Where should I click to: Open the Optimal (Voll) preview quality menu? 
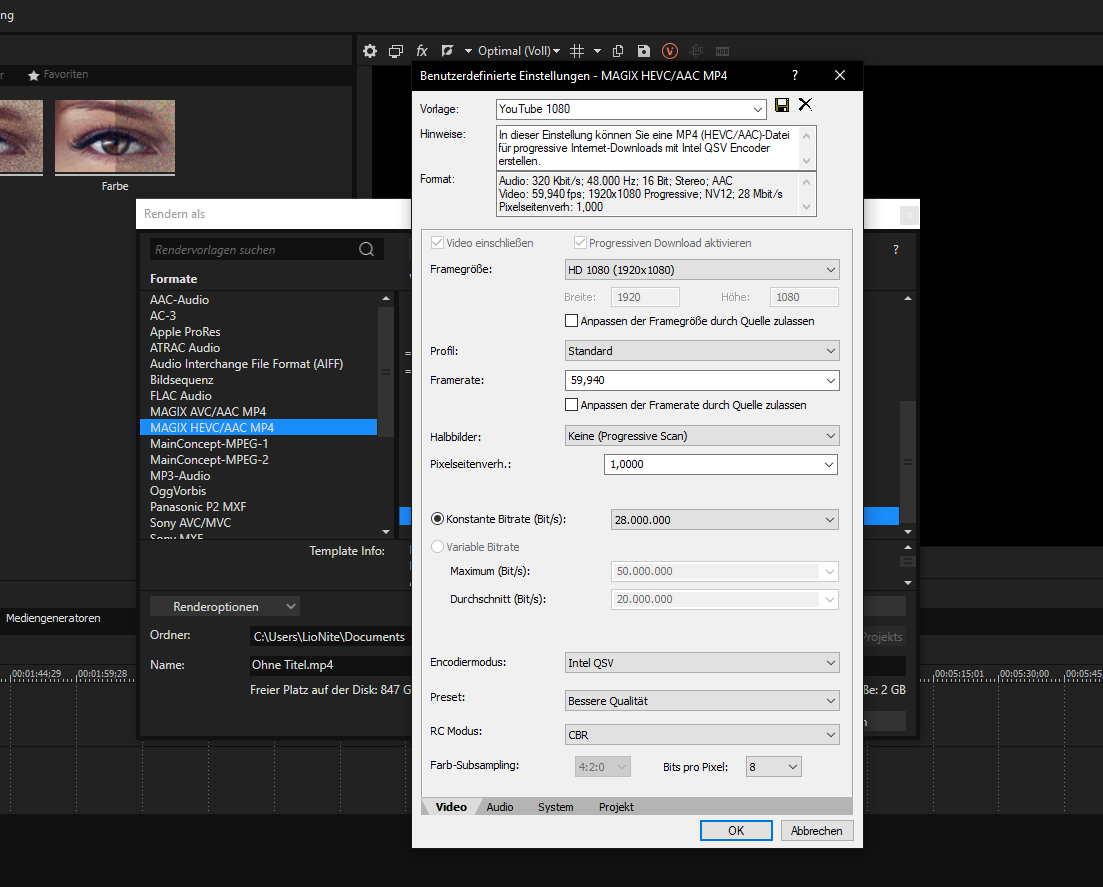(x=519, y=51)
